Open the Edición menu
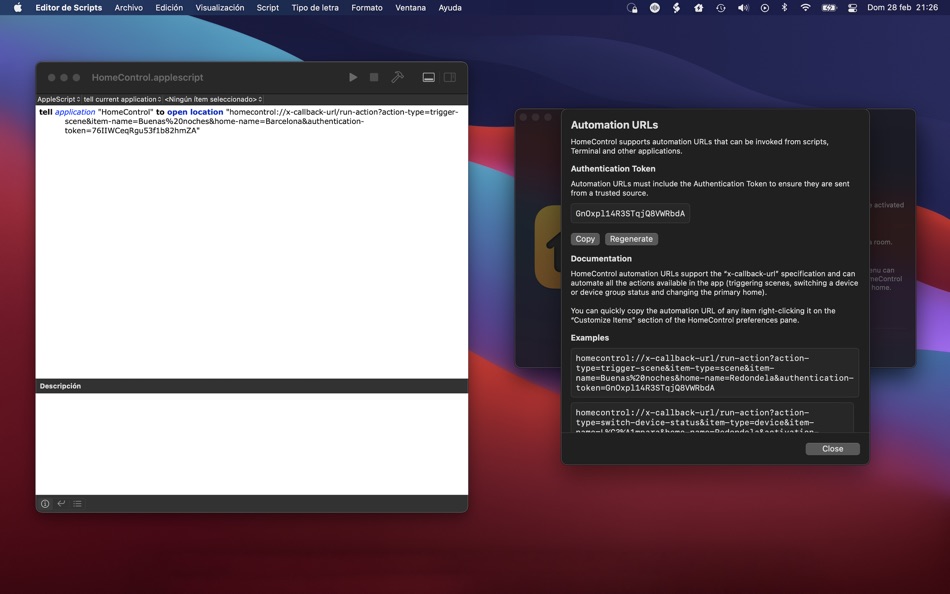Image resolution: width=950 pixels, height=594 pixels. [169, 8]
